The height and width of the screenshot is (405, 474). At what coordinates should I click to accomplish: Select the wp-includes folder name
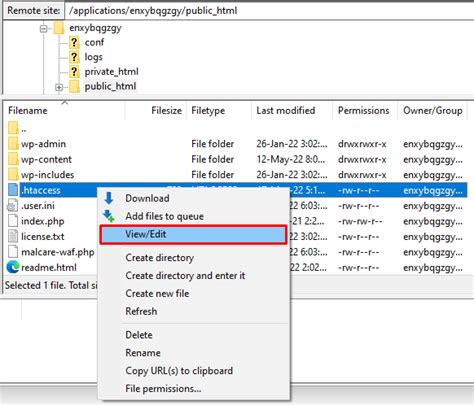coord(48,174)
